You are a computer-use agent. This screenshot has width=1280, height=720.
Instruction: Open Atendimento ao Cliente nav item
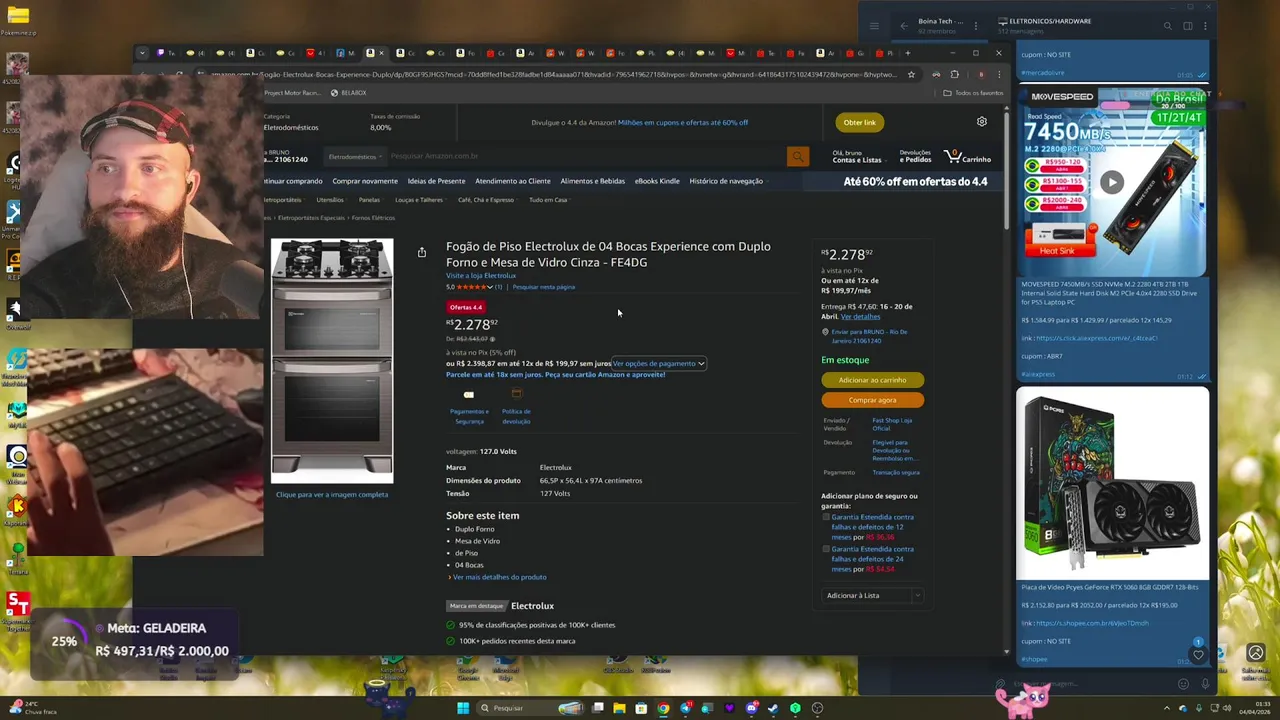click(x=513, y=181)
